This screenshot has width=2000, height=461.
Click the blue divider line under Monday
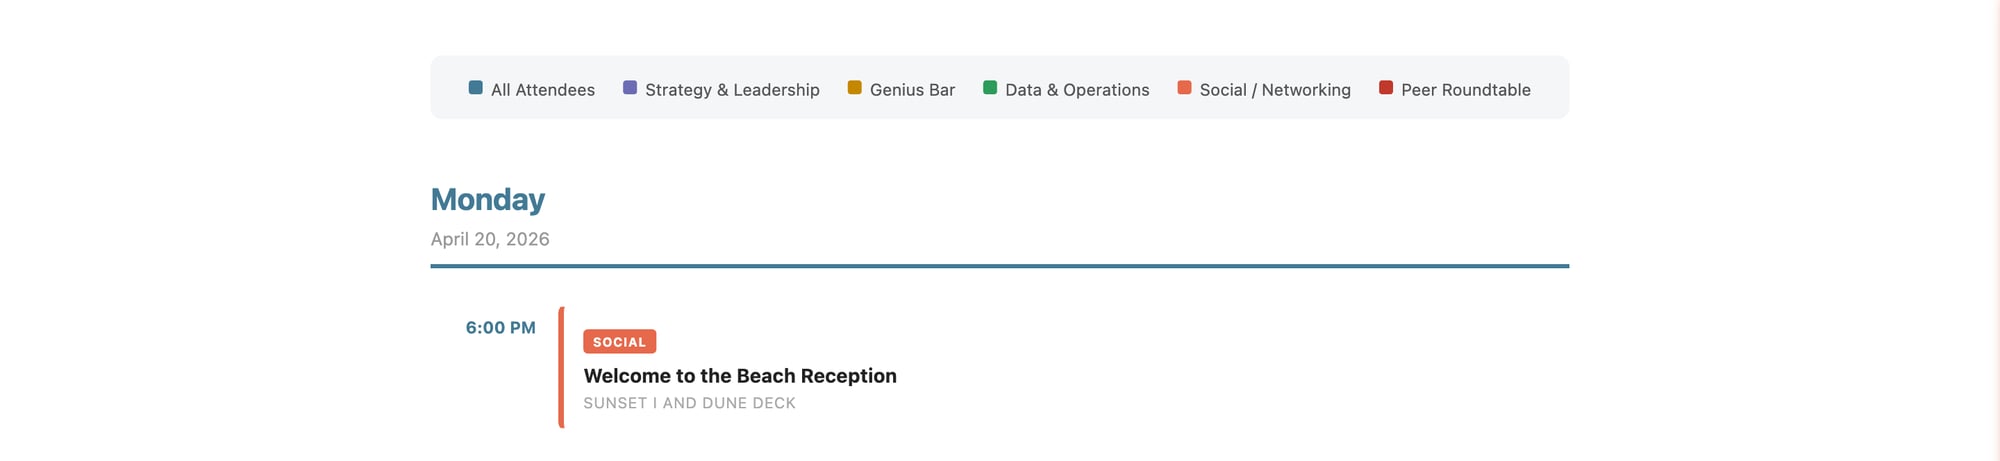pos(1000,266)
